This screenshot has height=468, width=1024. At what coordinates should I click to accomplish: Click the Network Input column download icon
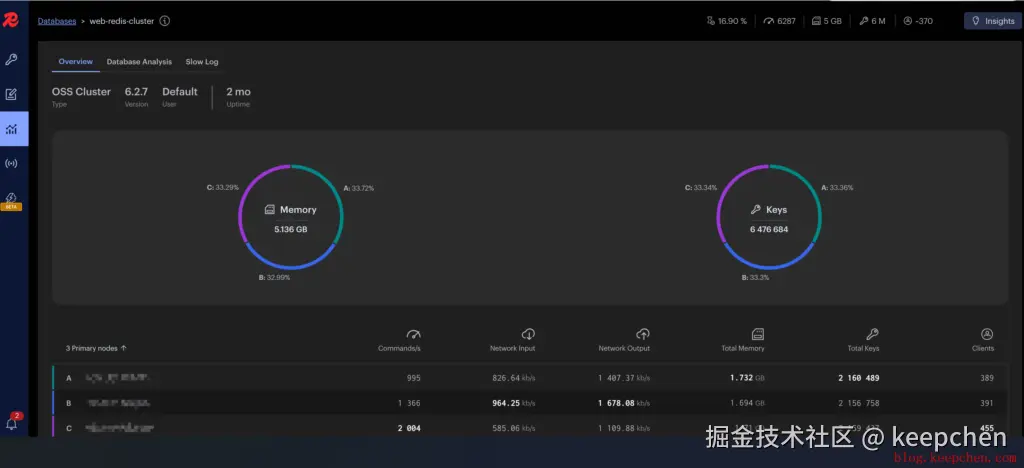[528, 334]
